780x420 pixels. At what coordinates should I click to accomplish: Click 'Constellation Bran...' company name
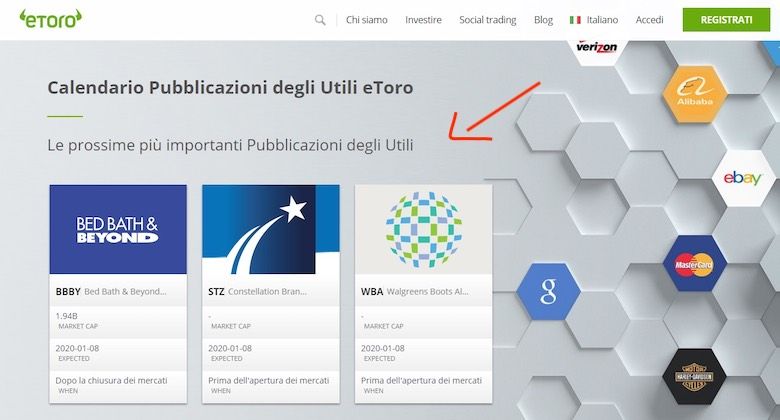pyautogui.click(x=268, y=292)
